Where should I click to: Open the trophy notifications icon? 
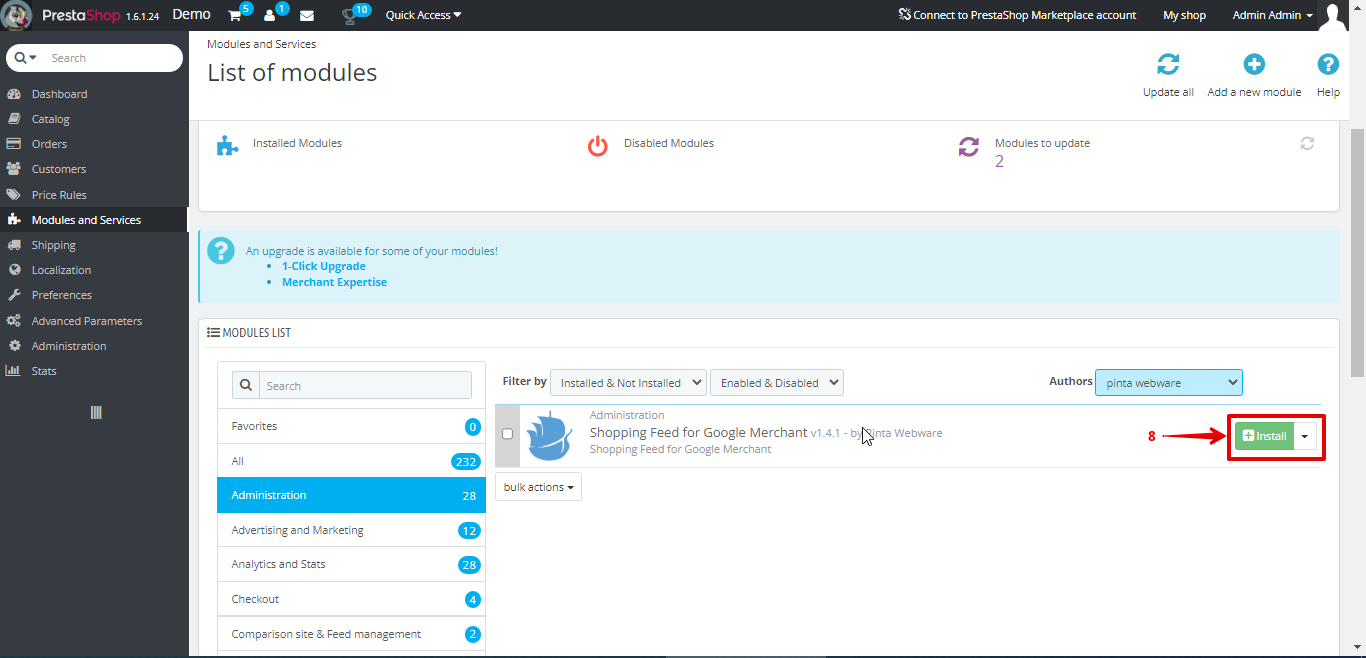[x=348, y=16]
